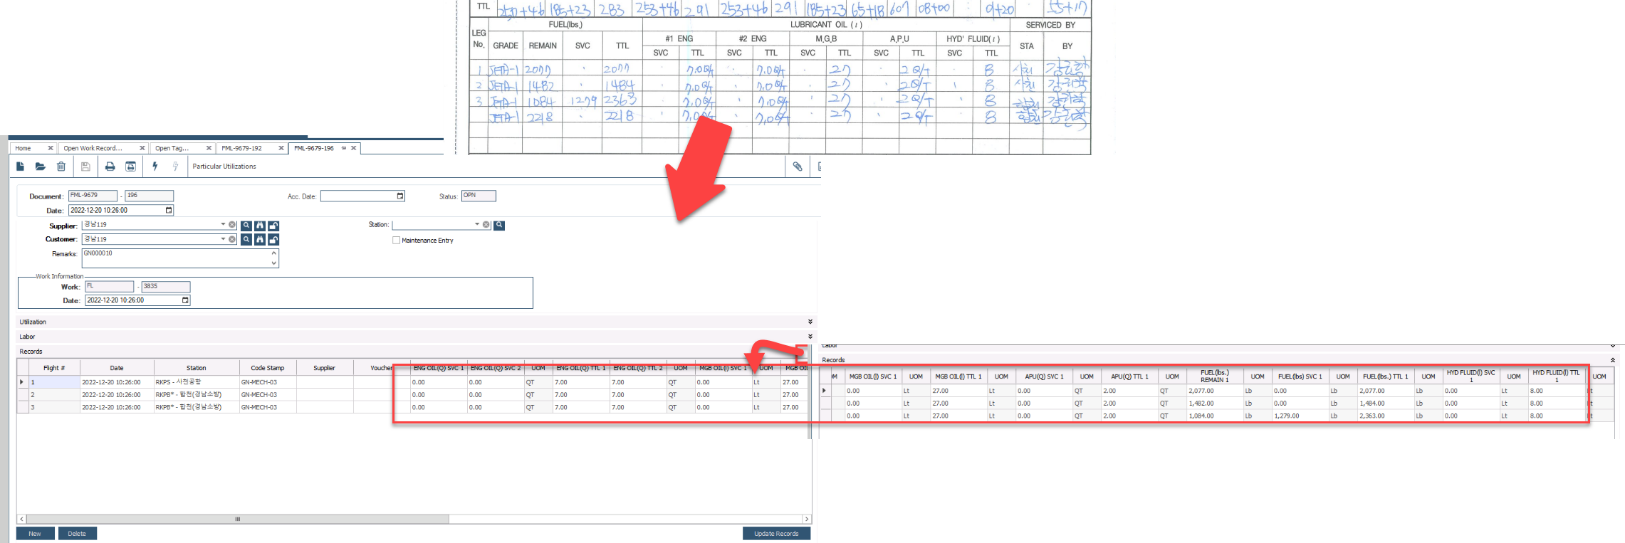Click the Customer binoculars find icon
Screen dimensions: 1625x543
(260, 240)
